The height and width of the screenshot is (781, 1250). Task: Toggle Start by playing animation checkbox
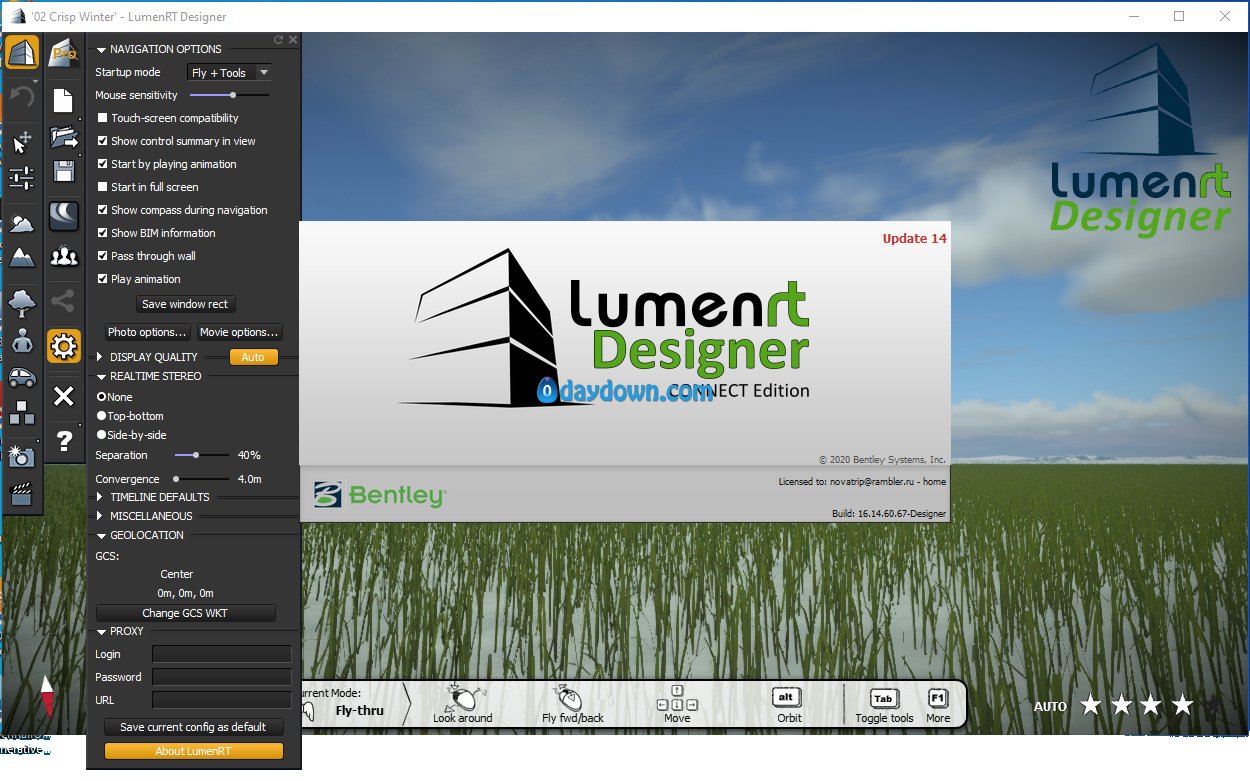coord(102,164)
